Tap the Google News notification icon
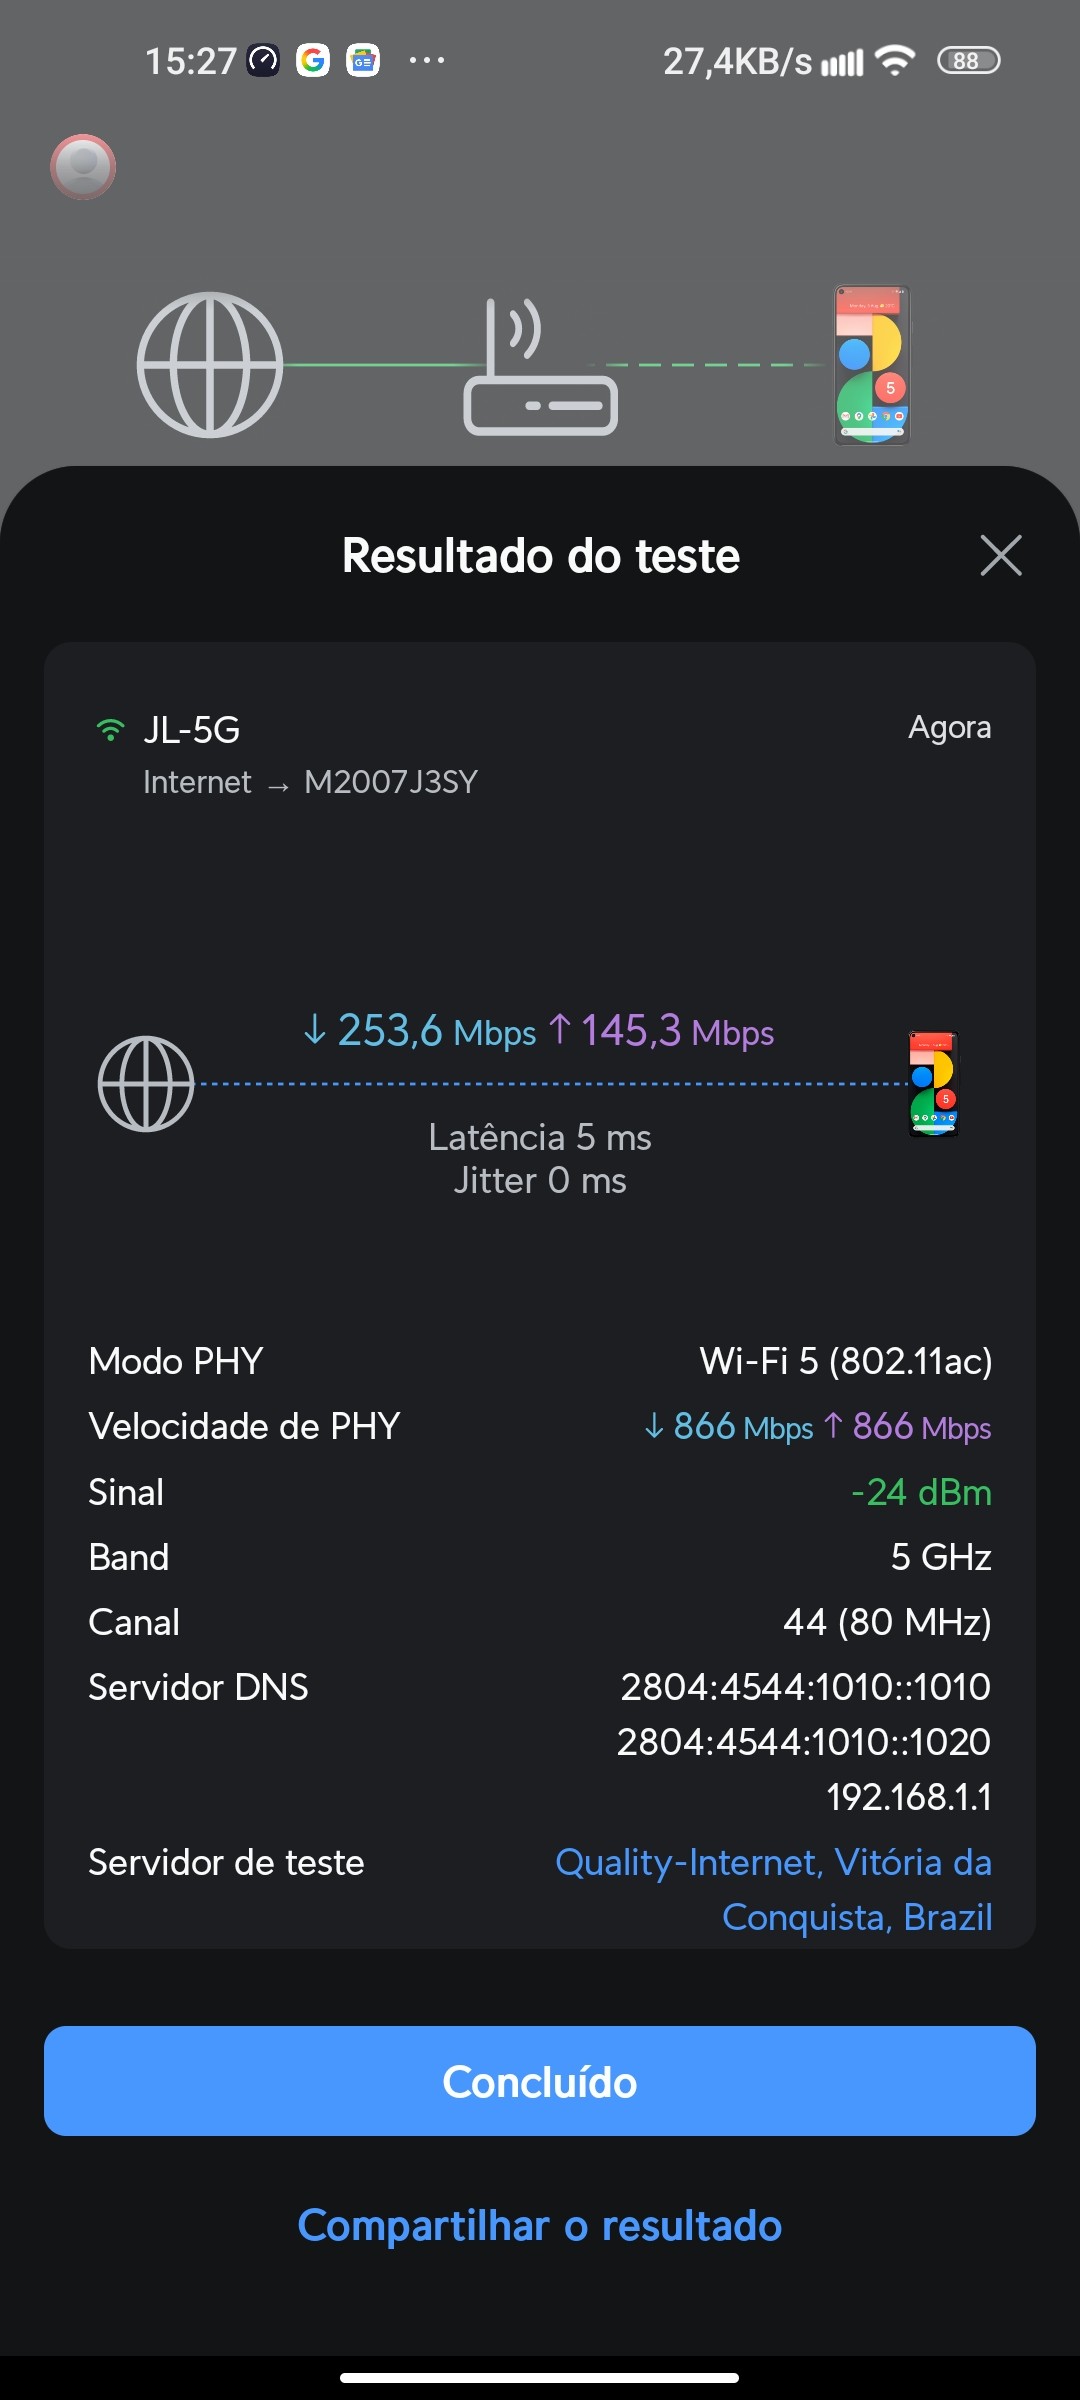The image size is (1080, 2400). click(363, 61)
